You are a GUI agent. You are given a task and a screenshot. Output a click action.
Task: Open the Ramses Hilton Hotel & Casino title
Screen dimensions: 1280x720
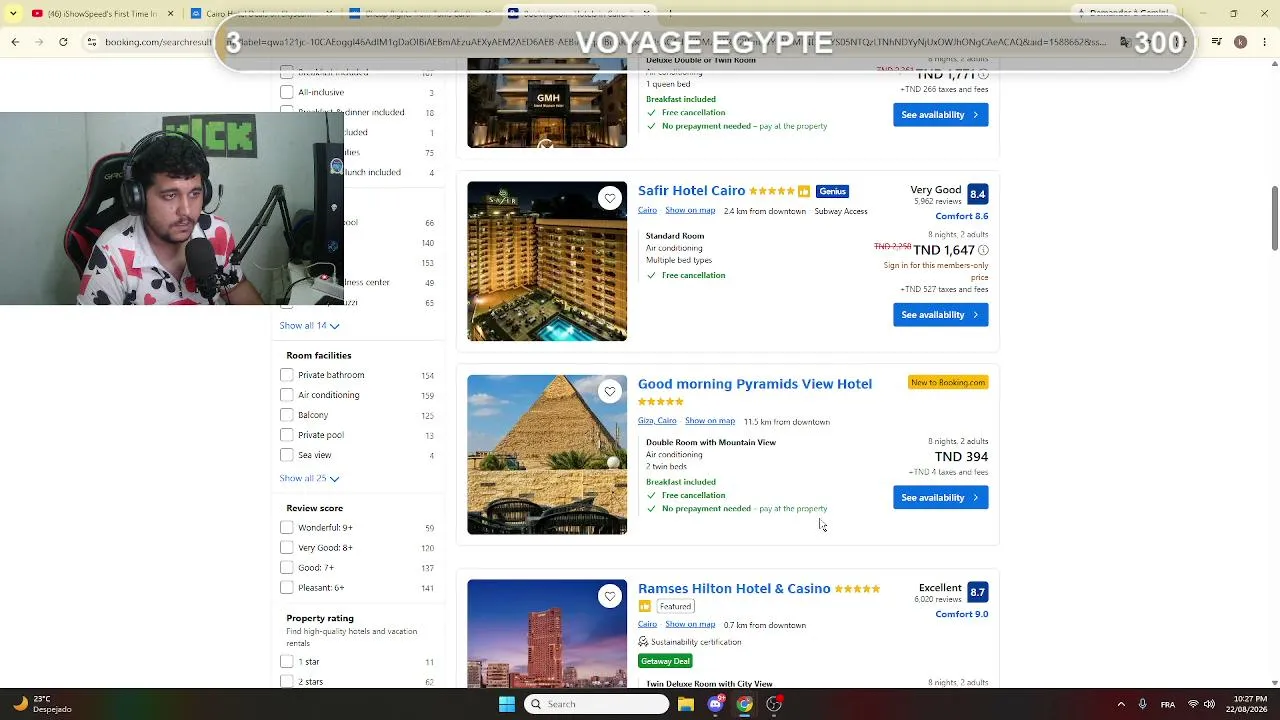click(x=734, y=589)
